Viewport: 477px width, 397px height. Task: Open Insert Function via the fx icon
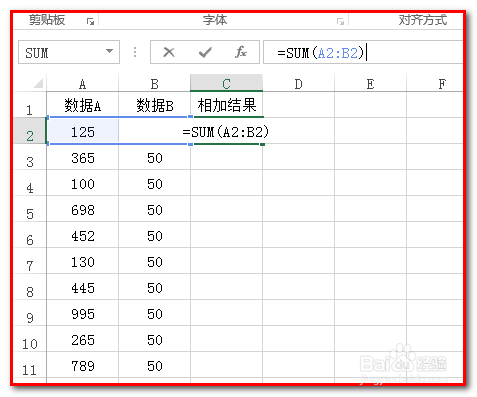coord(241,52)
